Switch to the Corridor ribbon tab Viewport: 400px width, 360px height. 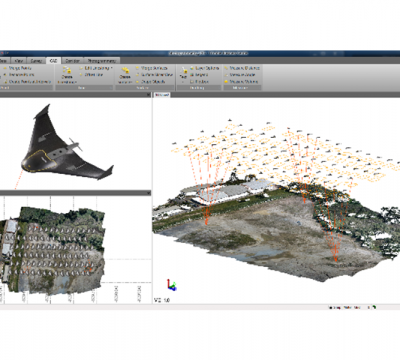(72, 61)
